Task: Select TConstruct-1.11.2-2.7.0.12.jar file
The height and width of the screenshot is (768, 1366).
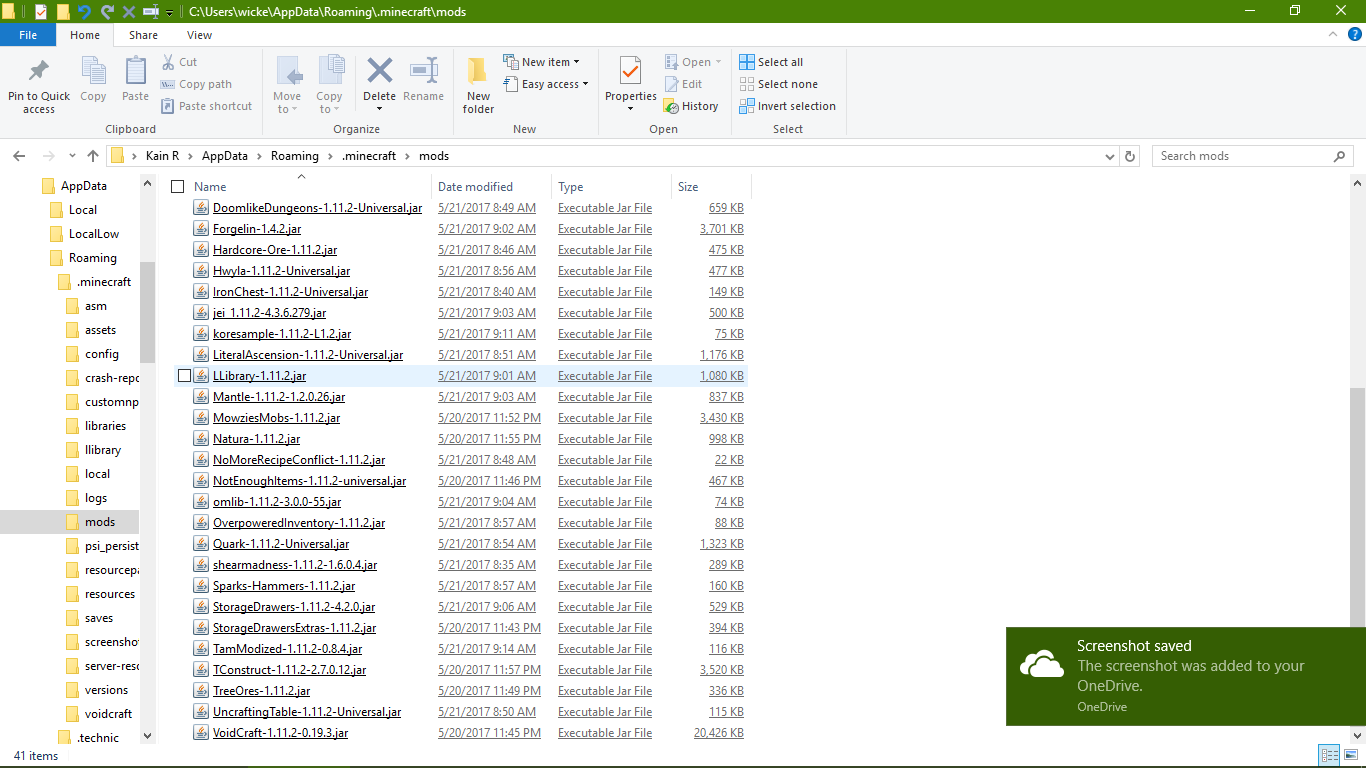Action: coord(289,670)
